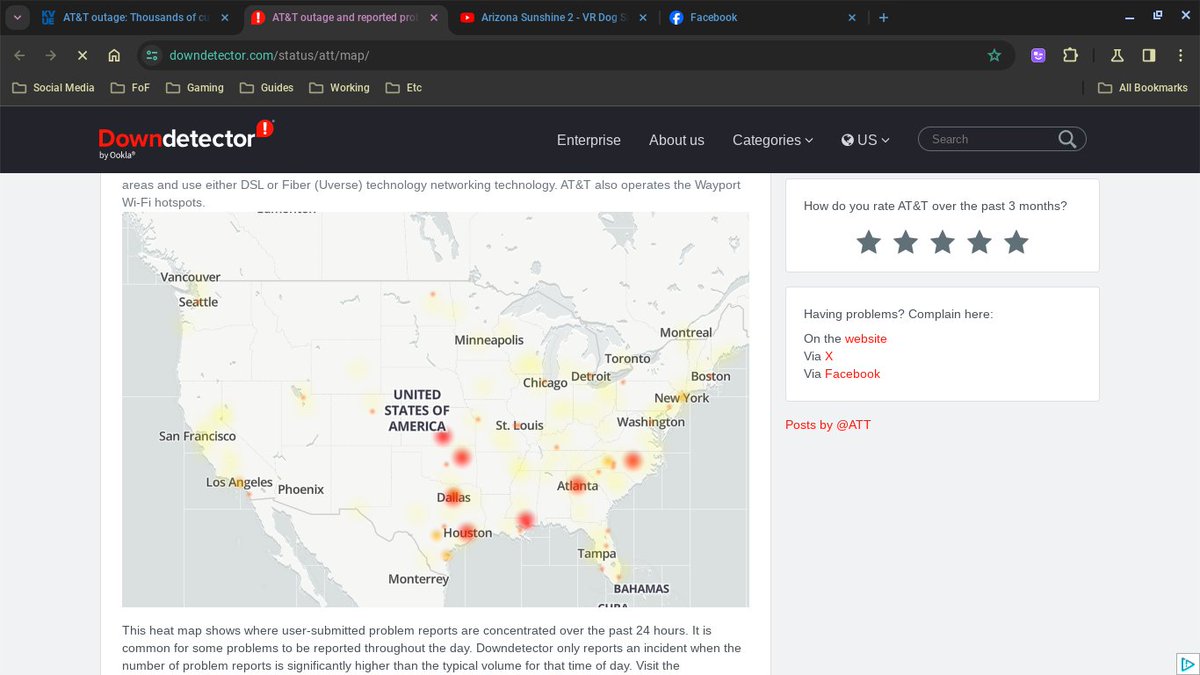This screenshot has width=1200, height=675.
Task: Open the All Bookmarks folder
Action: (x=1142, y=88)
